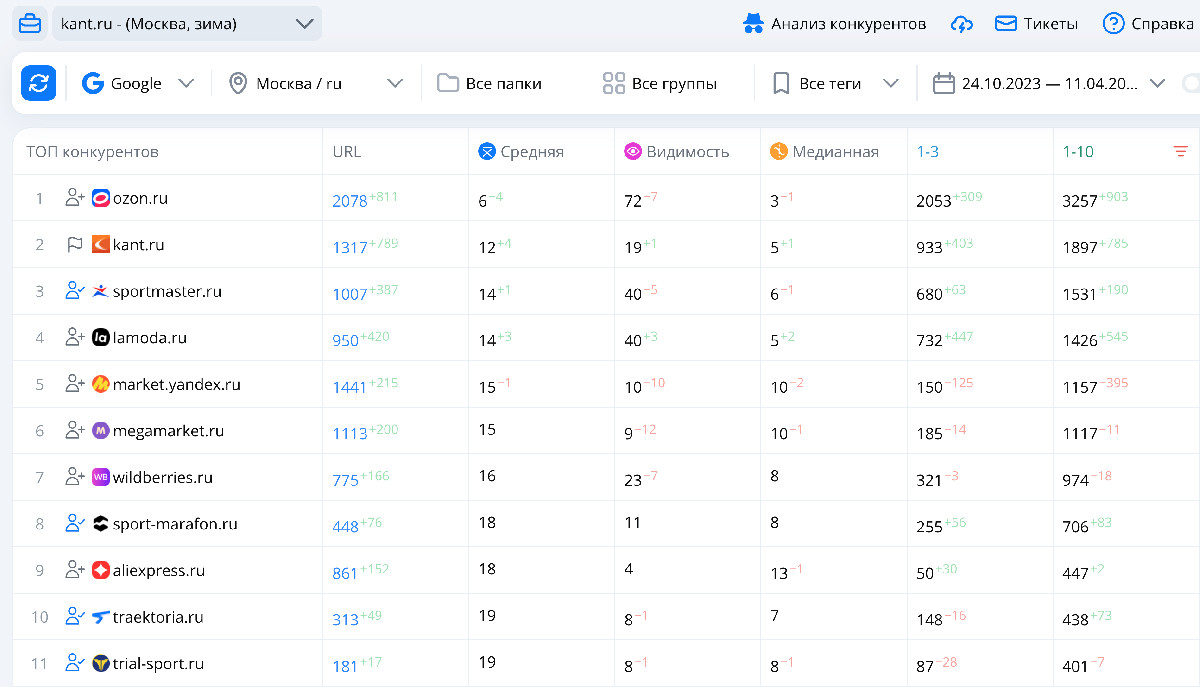Screen dimensions: 1200x687
Task: Click the market.yandex.ru favicon
Action: pyautogui.click(x=101, y=384)
